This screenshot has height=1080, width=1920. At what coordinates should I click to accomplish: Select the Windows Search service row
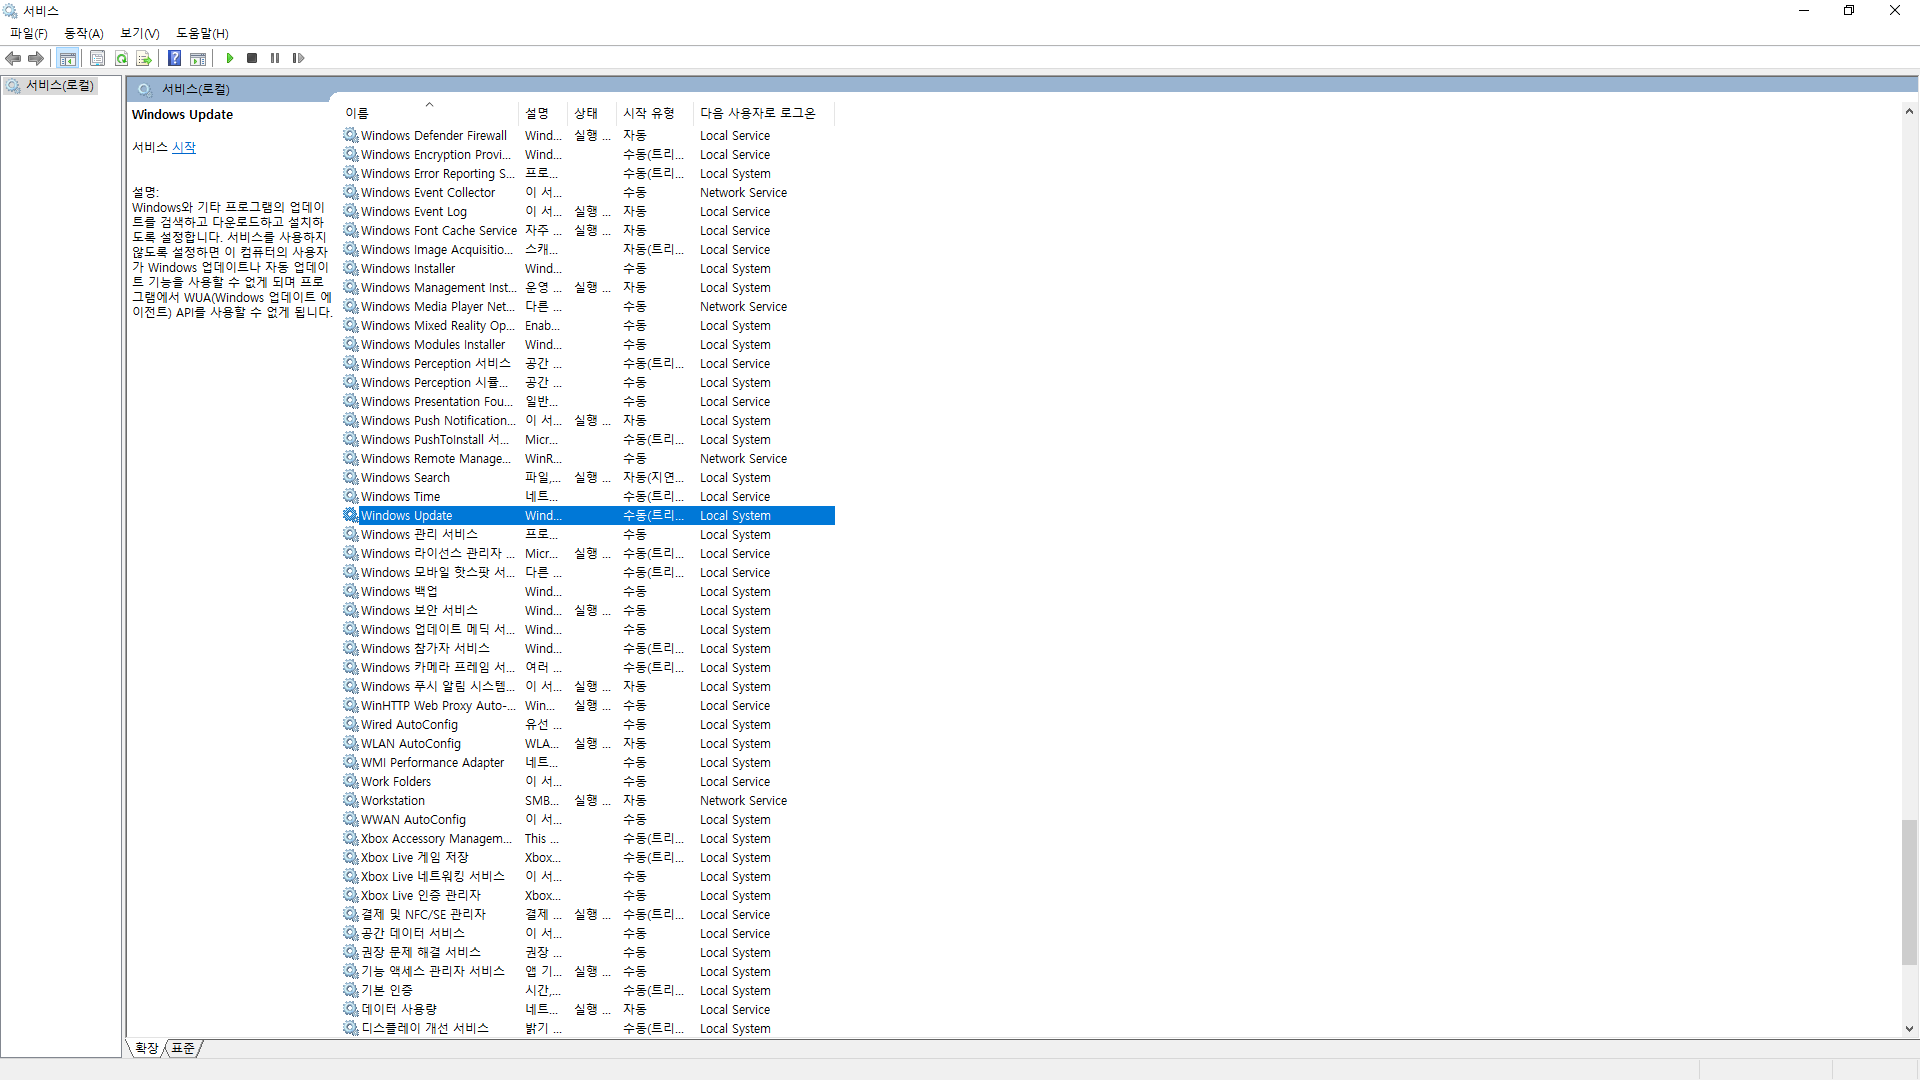(405, 477)
